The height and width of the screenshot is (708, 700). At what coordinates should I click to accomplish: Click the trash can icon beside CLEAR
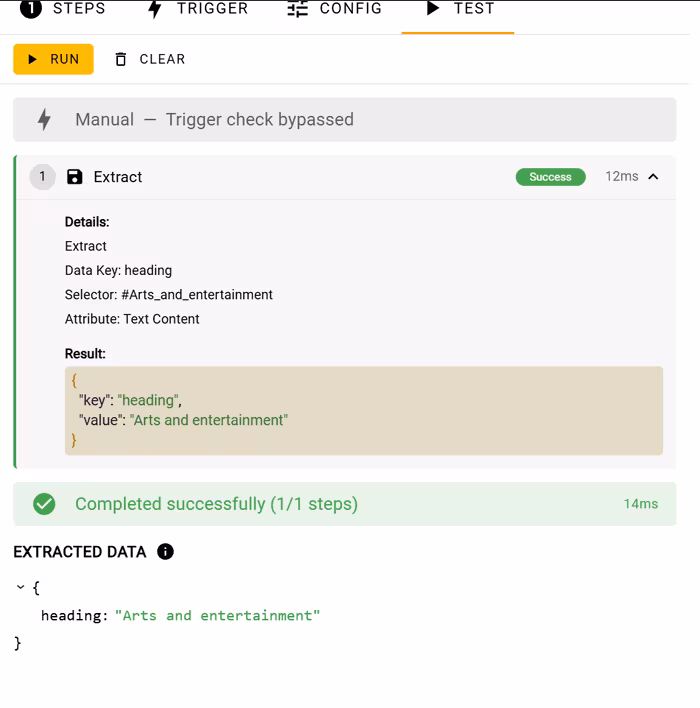(121, 59)
